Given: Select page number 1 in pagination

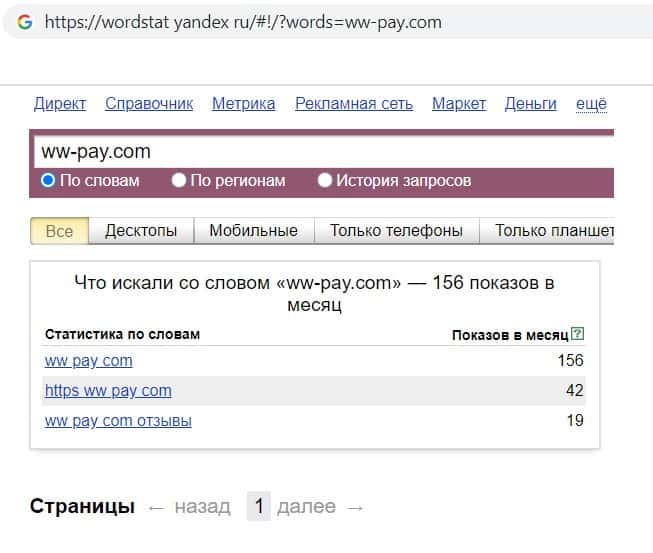Looking at the screenshot, I should [x=259, y=506].
